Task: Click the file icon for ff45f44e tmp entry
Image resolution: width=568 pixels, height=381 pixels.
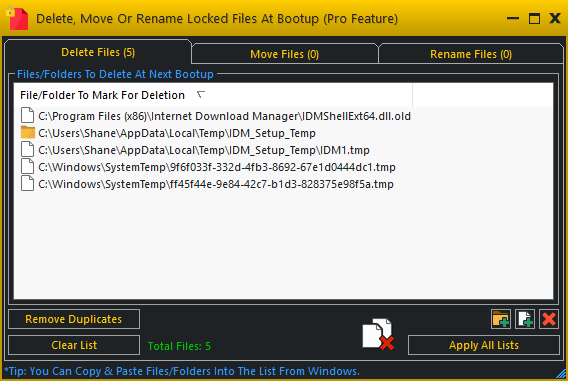Action: click(x=28, y=184)
